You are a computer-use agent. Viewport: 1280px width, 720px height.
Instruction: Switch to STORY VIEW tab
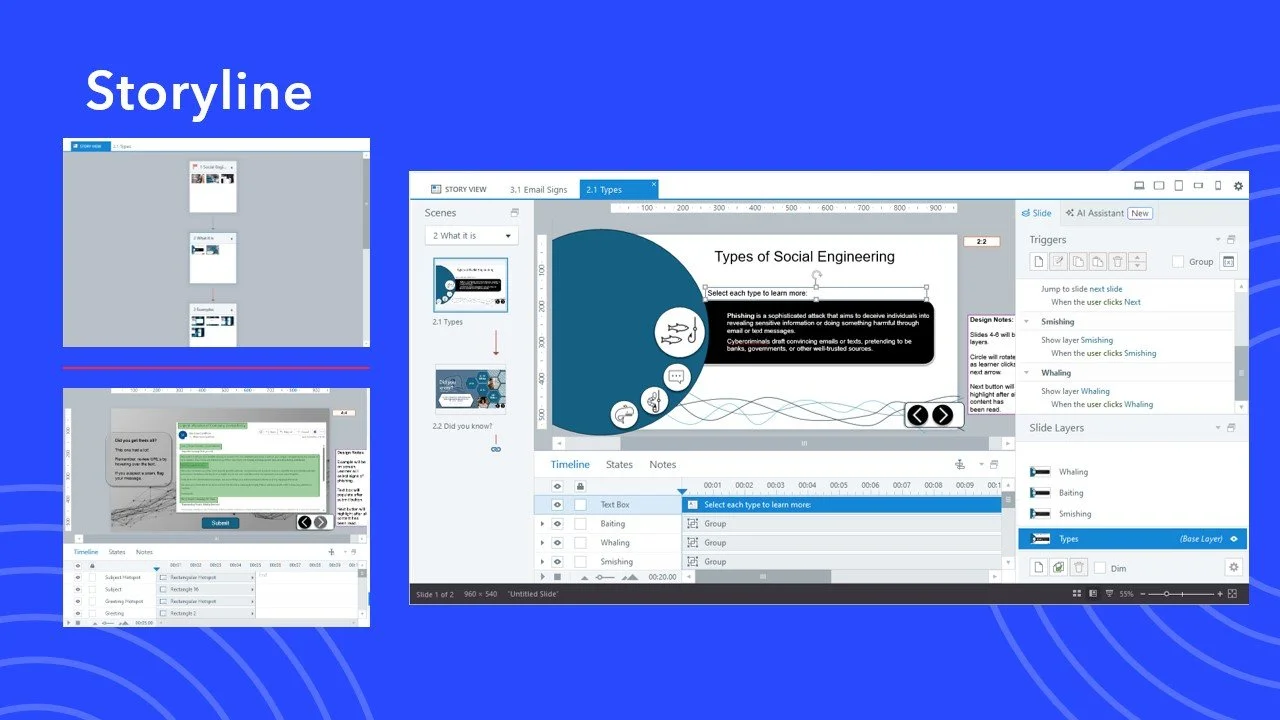click(459, 189)
